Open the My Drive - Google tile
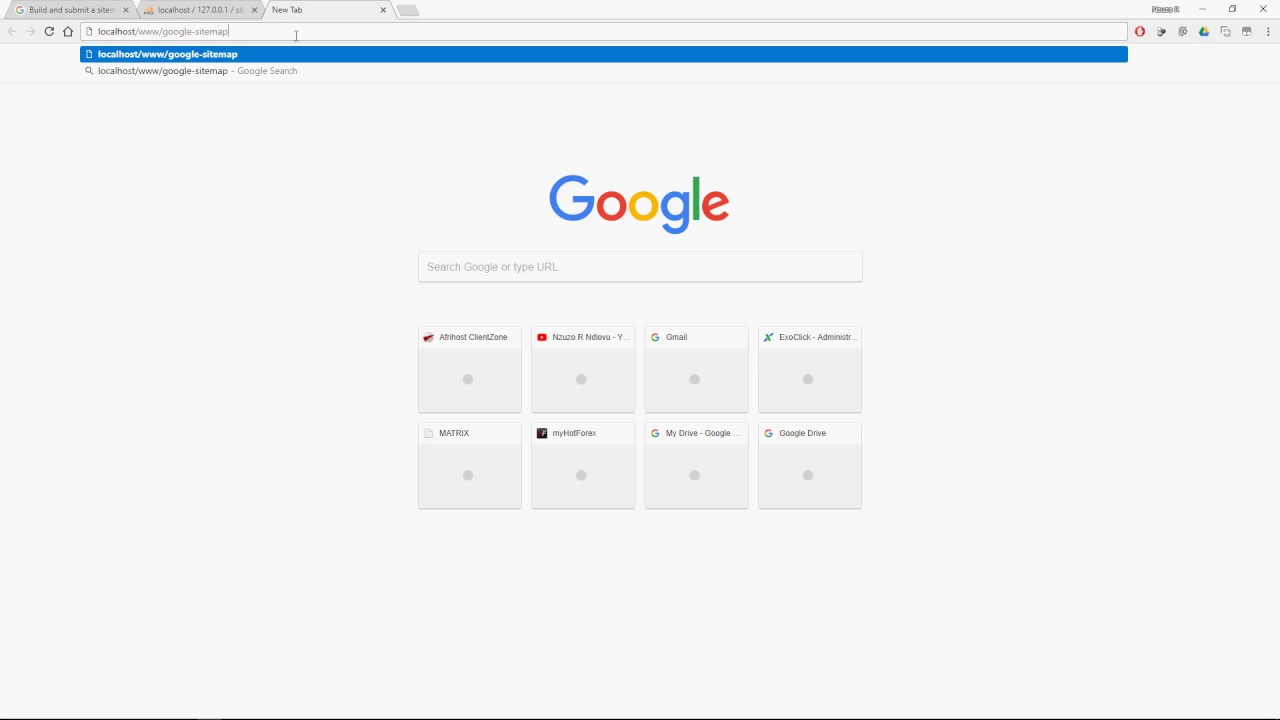 [696, 465]
